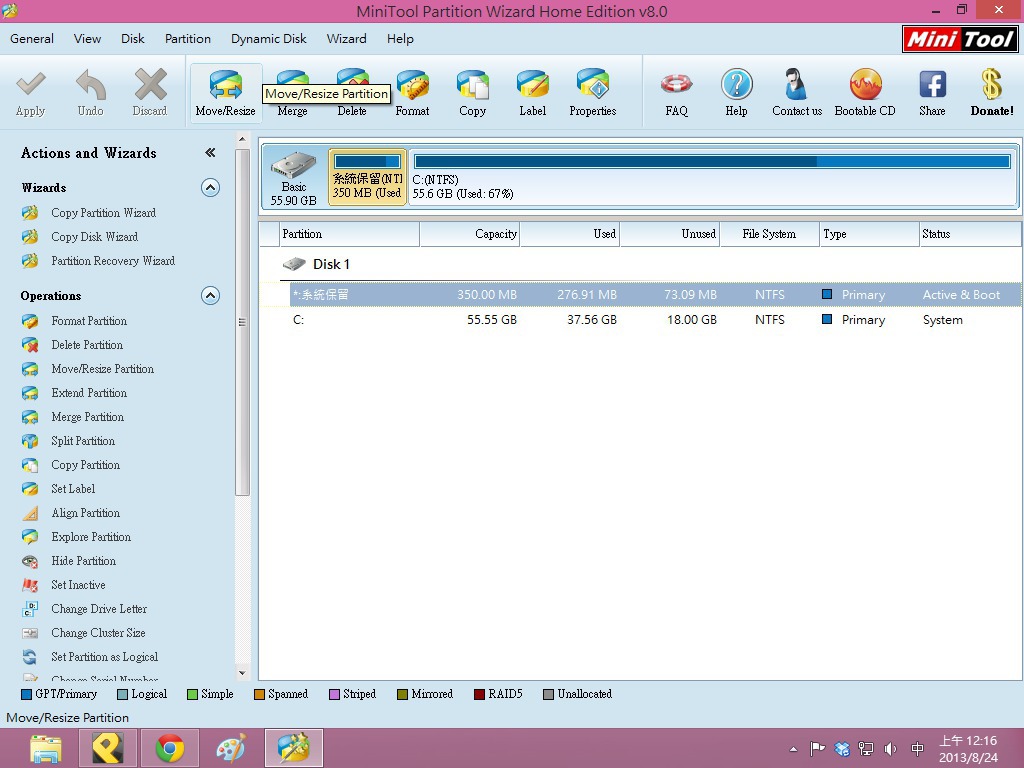Open File Explorer from the taskbar
Image resolution: width=1024 pixels, height=768 pixels.
(46, 748)
